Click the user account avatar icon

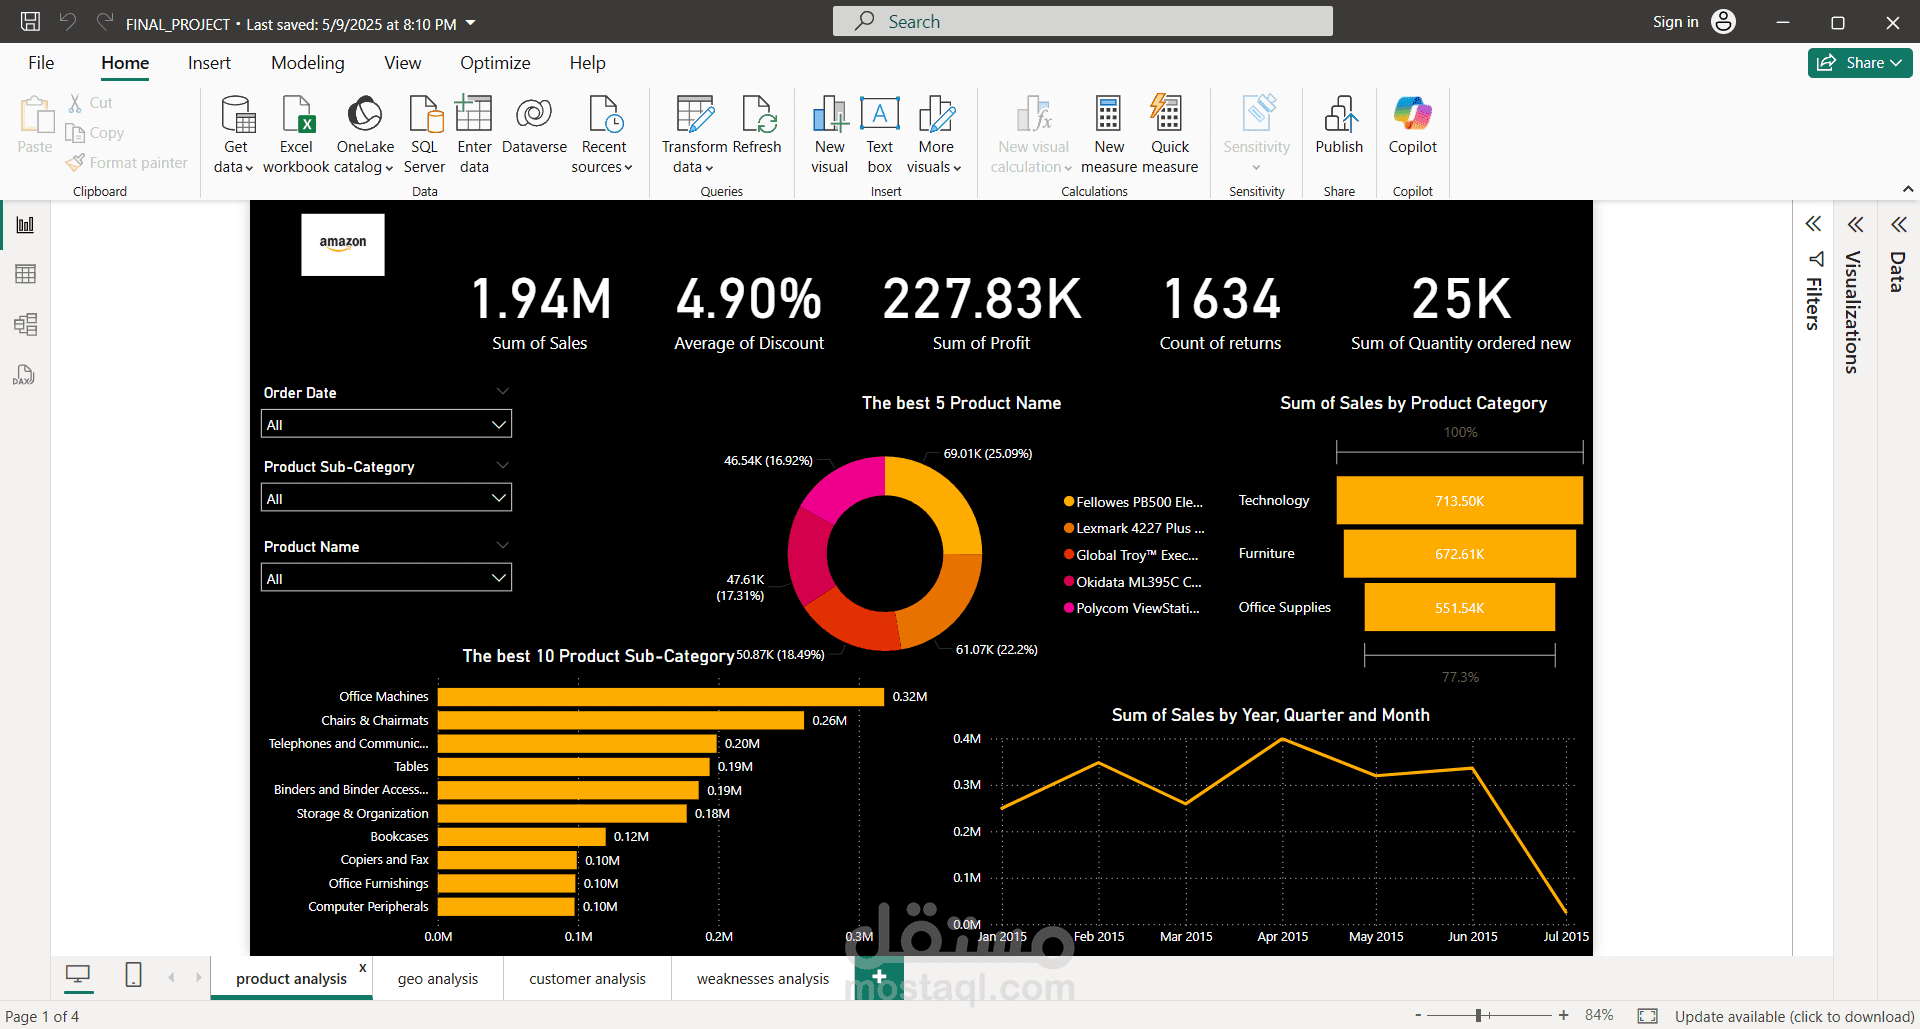[x=1723, y=22]
